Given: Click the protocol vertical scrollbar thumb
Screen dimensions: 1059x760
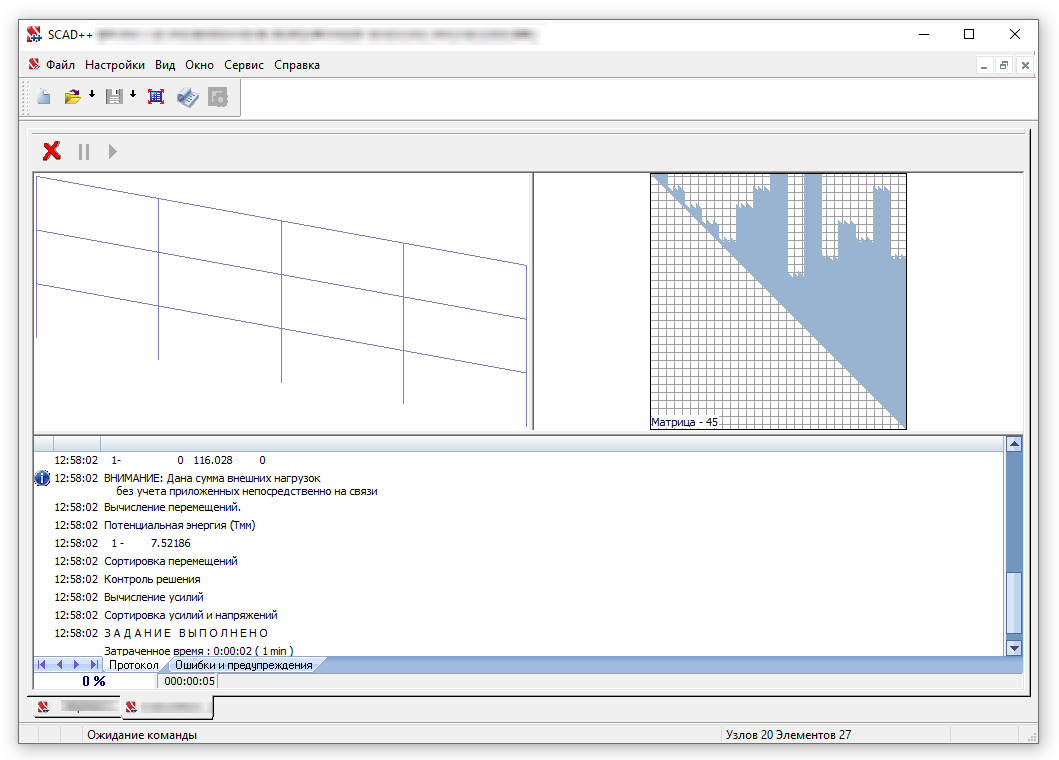Looking at the screenshot, I should pyautogui.click(x=1014, y=603).
